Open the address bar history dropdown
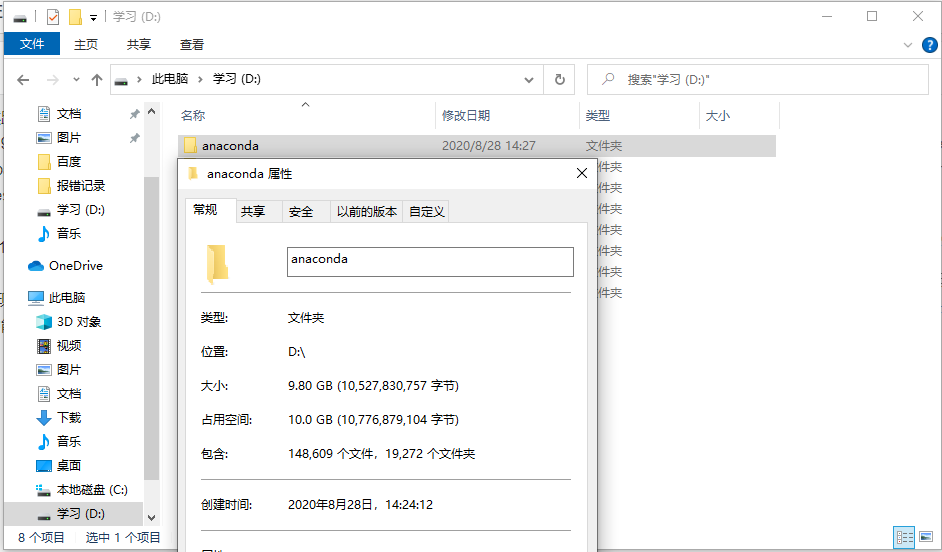The width and height of the screenshot is (942, 552). (x=529, y=80)
